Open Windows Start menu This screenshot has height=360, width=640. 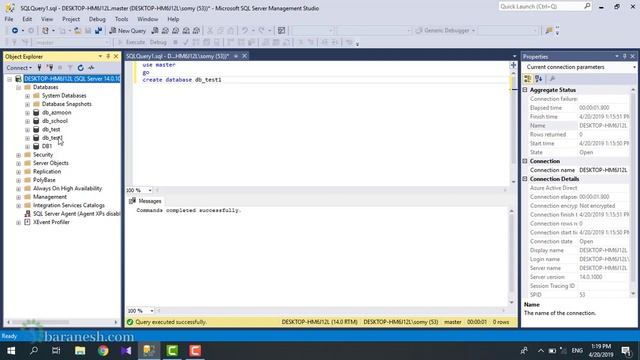[x=11, y=351]
